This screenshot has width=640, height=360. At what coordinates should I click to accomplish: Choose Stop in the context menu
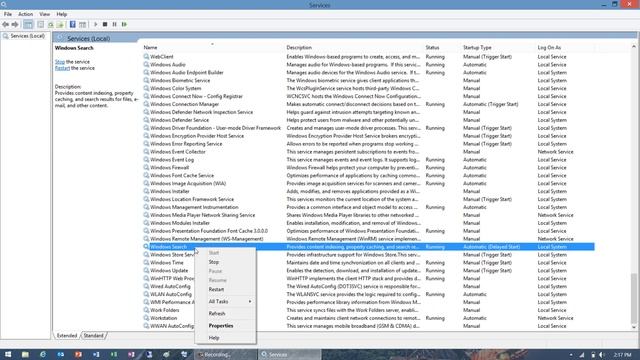[x=225, y=262]
